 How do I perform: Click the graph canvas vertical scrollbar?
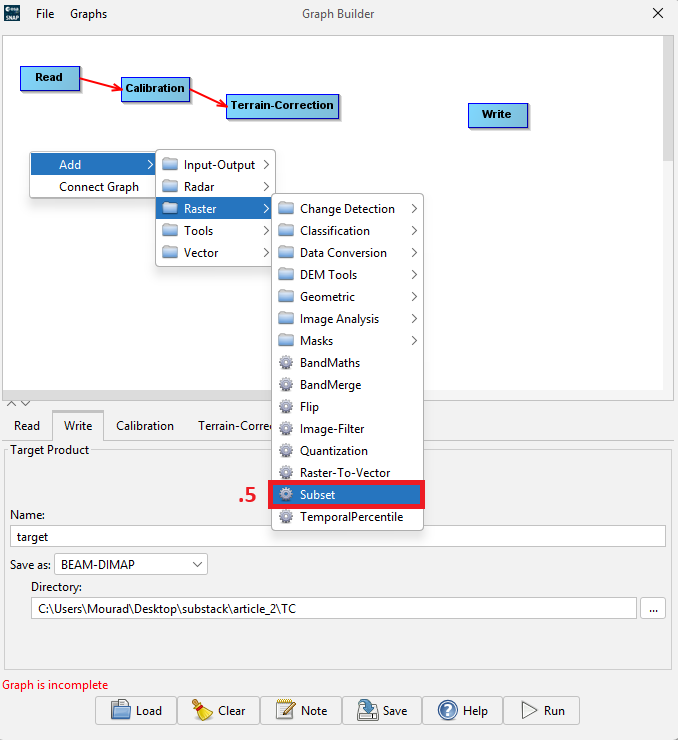(668, 99)
